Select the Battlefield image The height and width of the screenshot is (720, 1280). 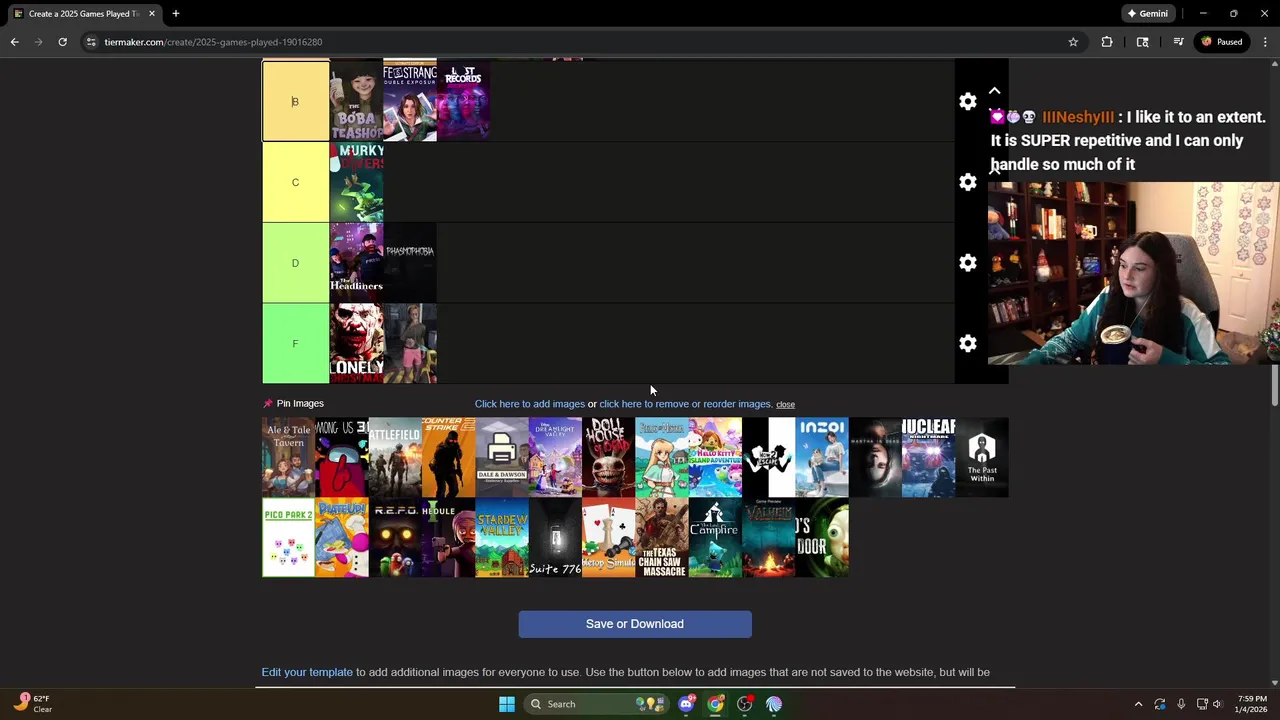[x=395, y=457]
